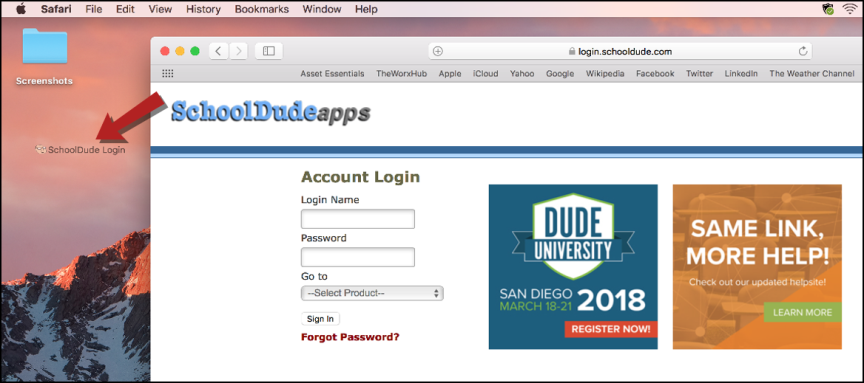Open the File menu
Screen dimensions: 864x383
pyautogui.click(x=93, y=9)
